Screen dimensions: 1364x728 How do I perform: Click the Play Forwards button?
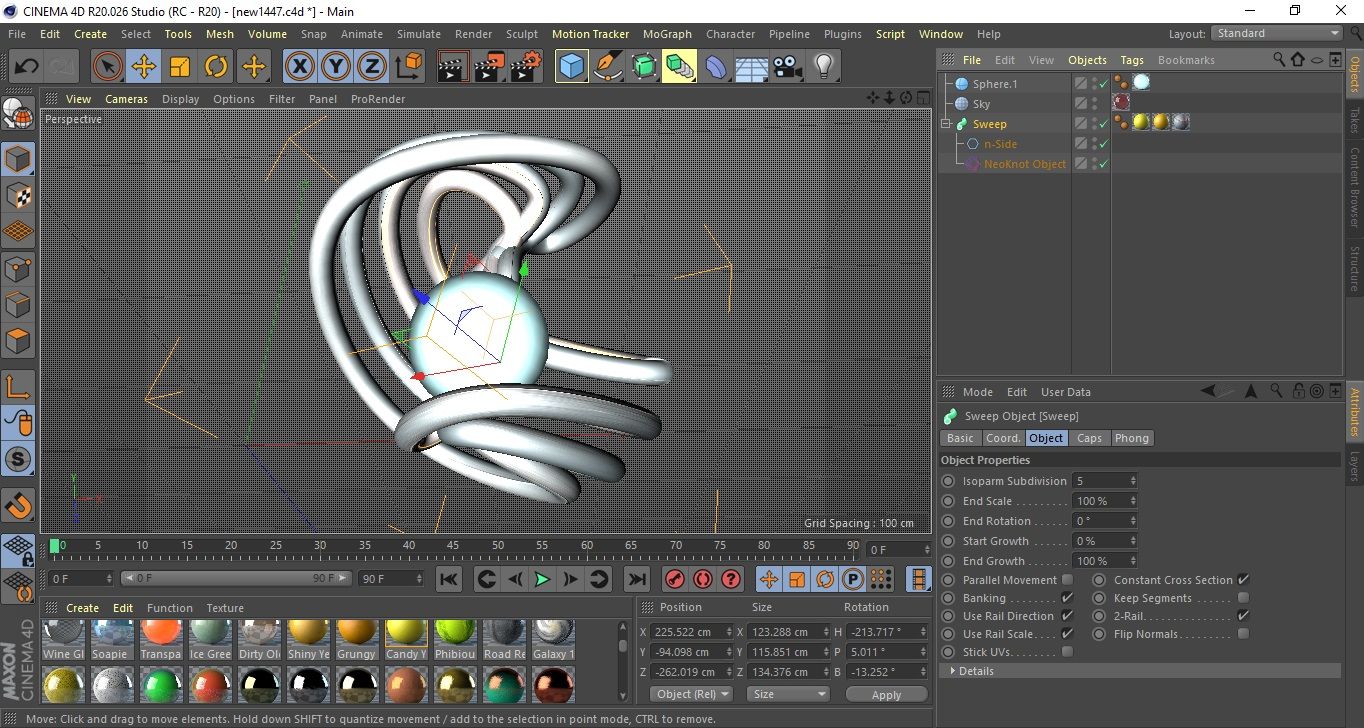coord(541,579)
